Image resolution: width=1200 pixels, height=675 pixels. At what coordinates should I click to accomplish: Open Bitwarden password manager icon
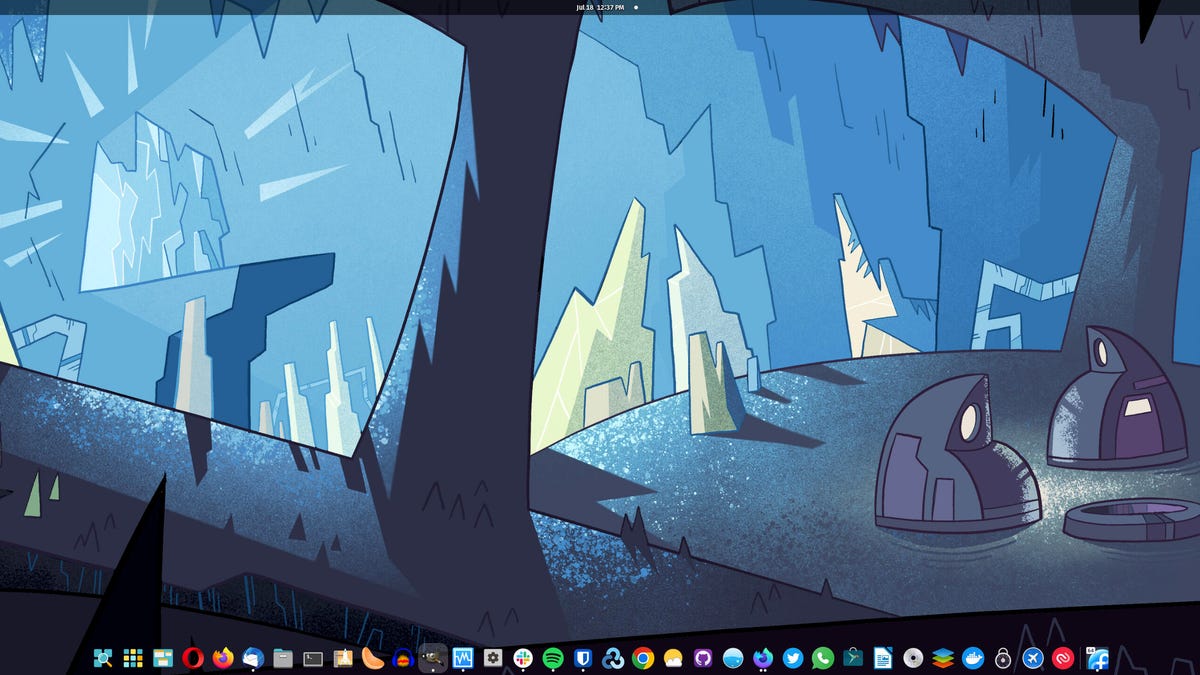point(583,658)
